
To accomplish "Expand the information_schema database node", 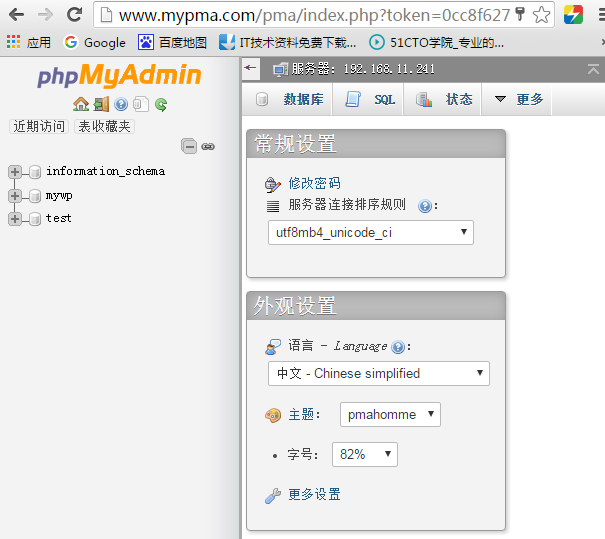I will 15,172.
